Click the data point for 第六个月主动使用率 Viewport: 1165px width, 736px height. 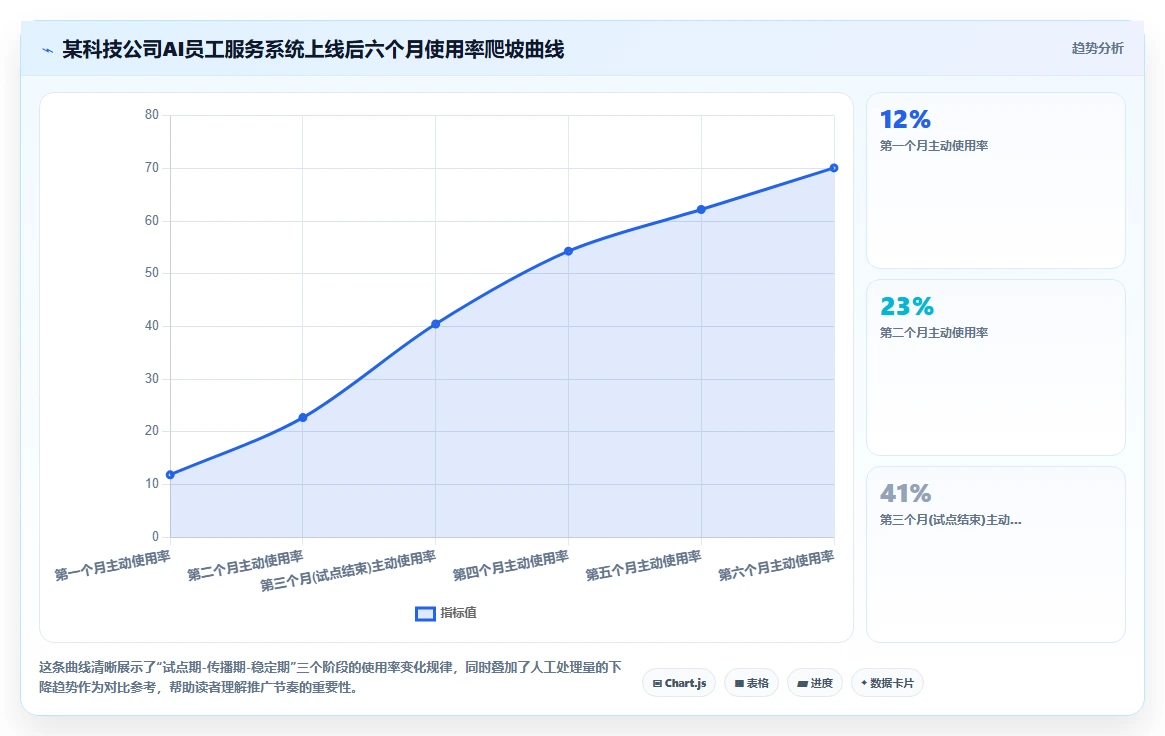click(834, 168)
